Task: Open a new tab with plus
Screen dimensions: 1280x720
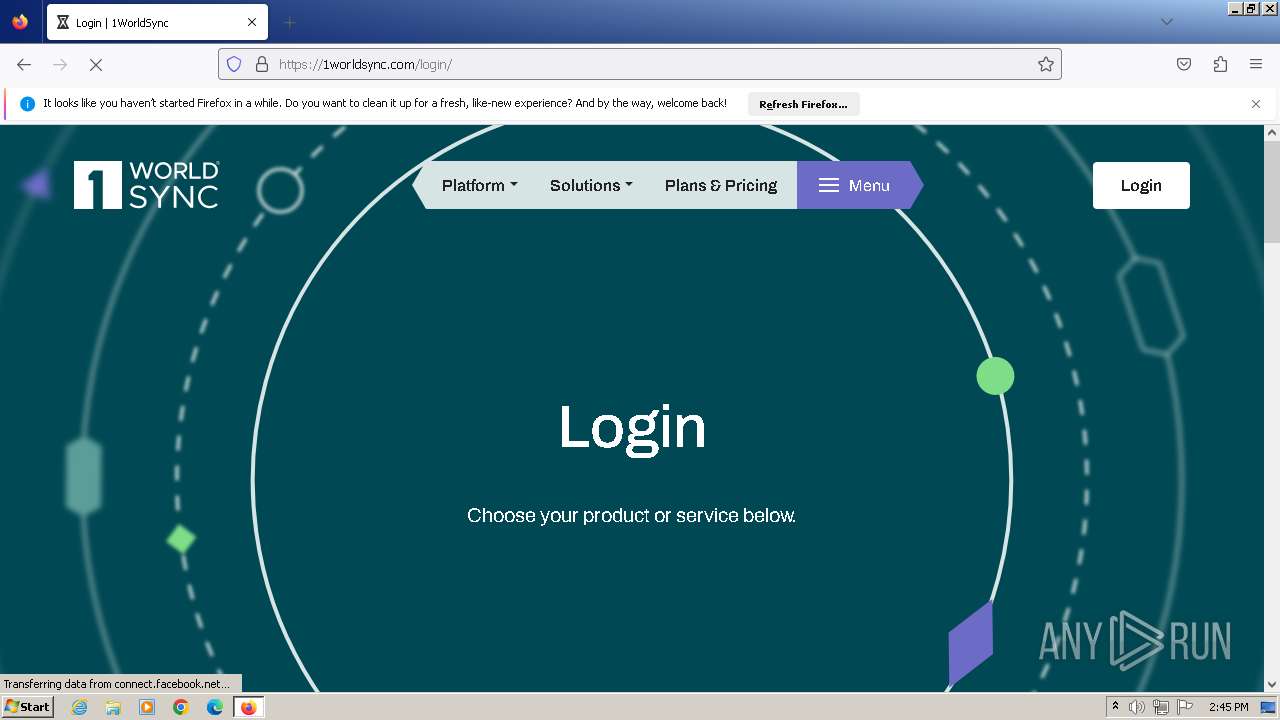Action: coord(289,22)
